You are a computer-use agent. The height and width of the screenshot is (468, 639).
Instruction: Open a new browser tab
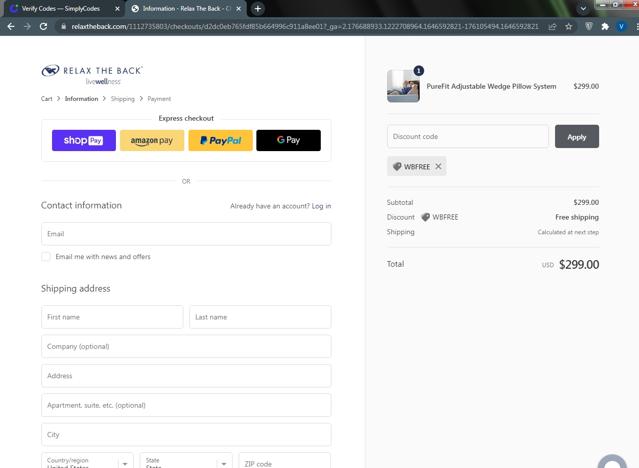coord(258,9)
